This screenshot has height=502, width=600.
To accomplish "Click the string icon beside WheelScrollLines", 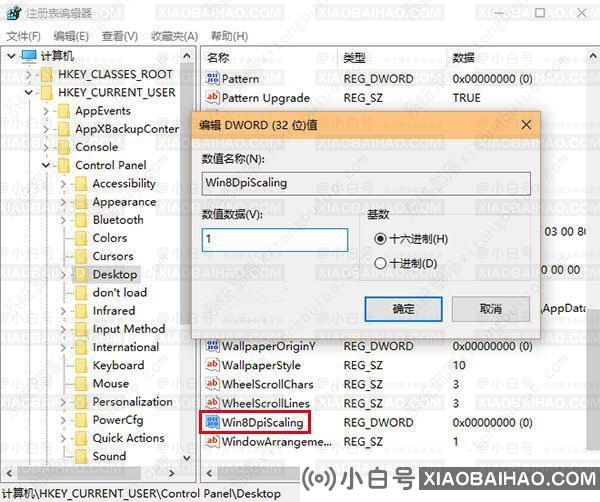I will pos(212,403).
